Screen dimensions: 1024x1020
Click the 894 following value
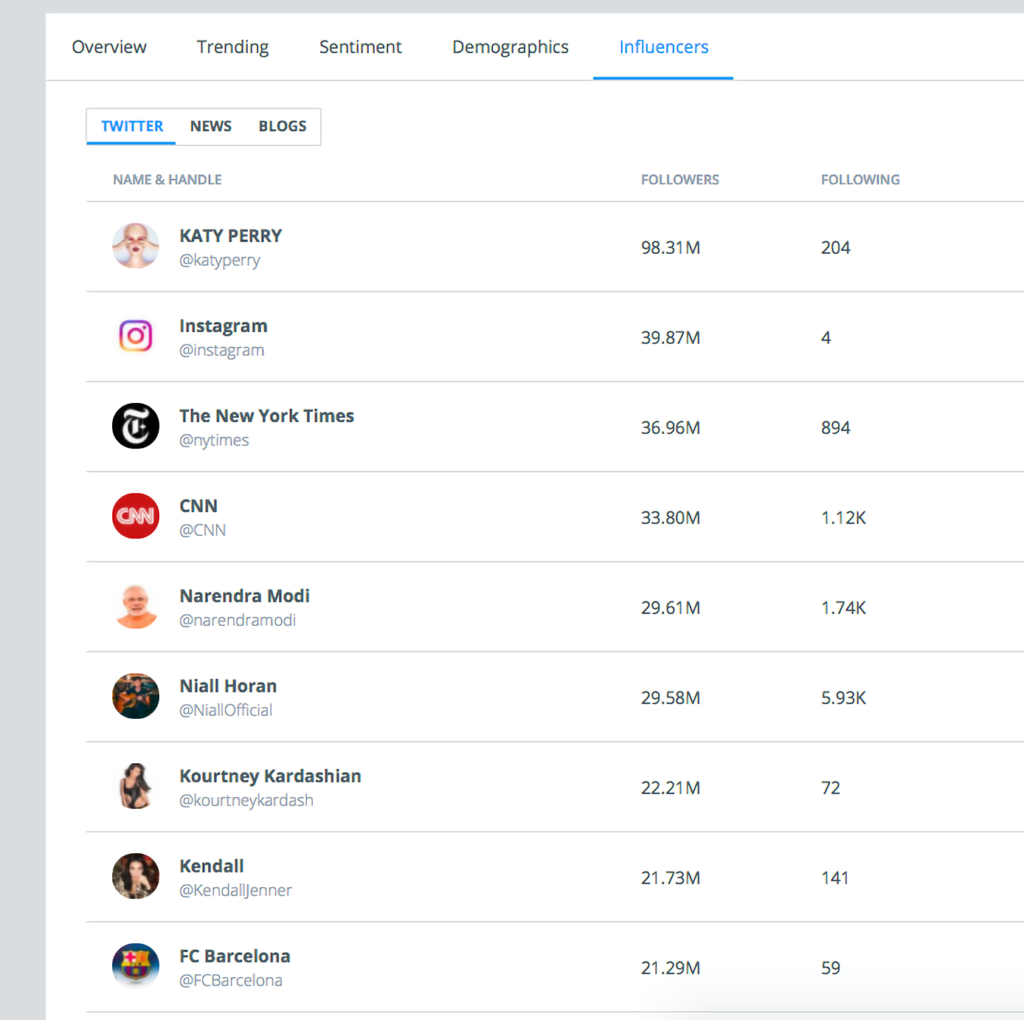pyautogui.click(x=835, y=428)
